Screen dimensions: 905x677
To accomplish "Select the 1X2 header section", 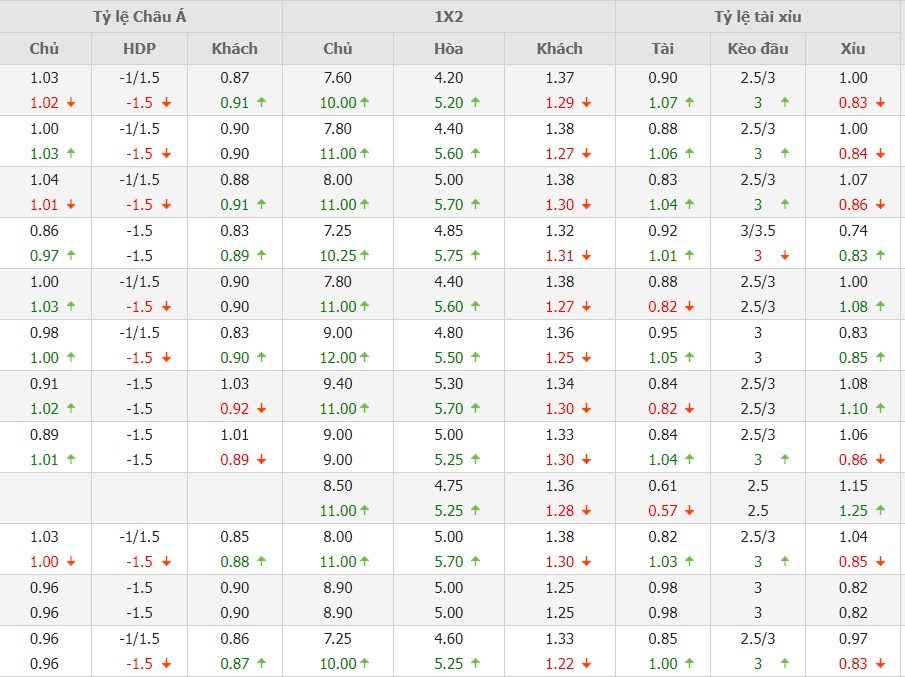I will click(x=448, y=17).
